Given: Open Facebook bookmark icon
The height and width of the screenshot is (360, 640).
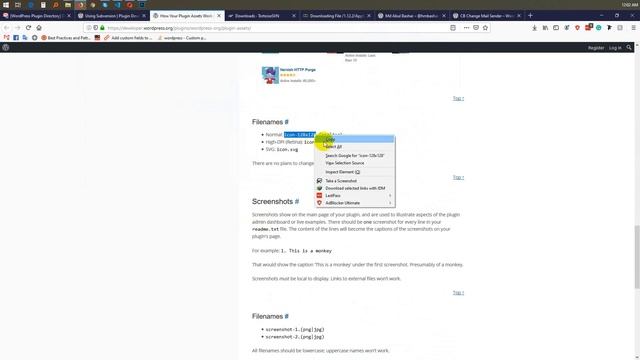Looking at the screenshot, I should (x=16, y=38).
